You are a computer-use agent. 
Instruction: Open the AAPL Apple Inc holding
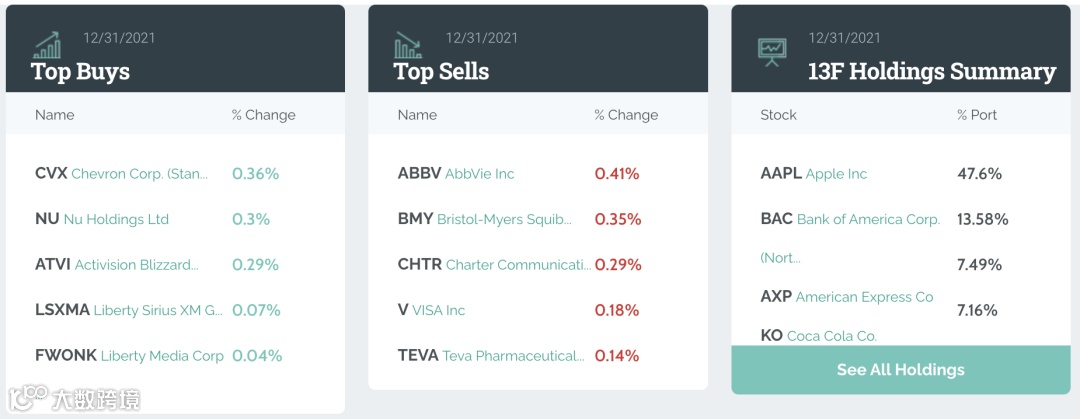(x=814, y=174)
